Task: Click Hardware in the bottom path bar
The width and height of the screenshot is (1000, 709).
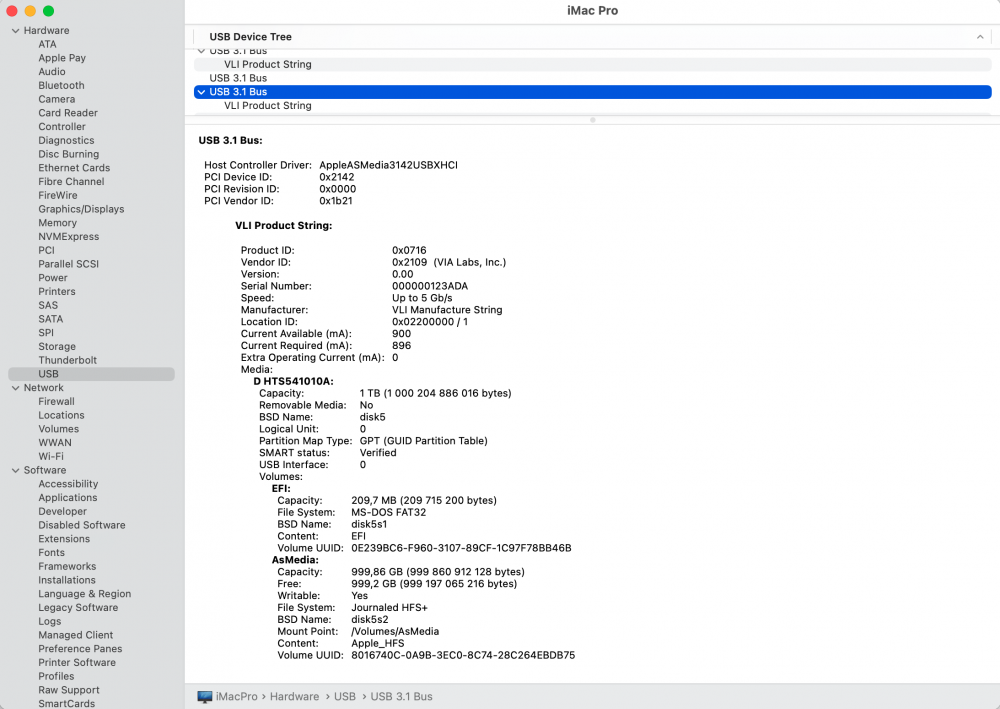Action: point(294,697)
